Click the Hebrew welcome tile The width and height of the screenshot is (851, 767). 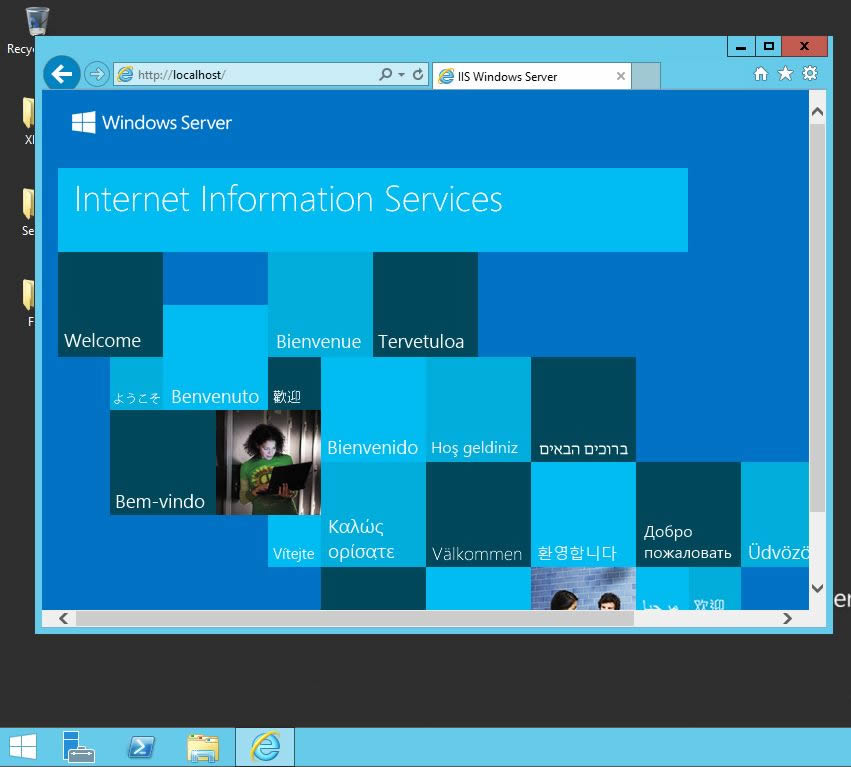tap(583, 410)
